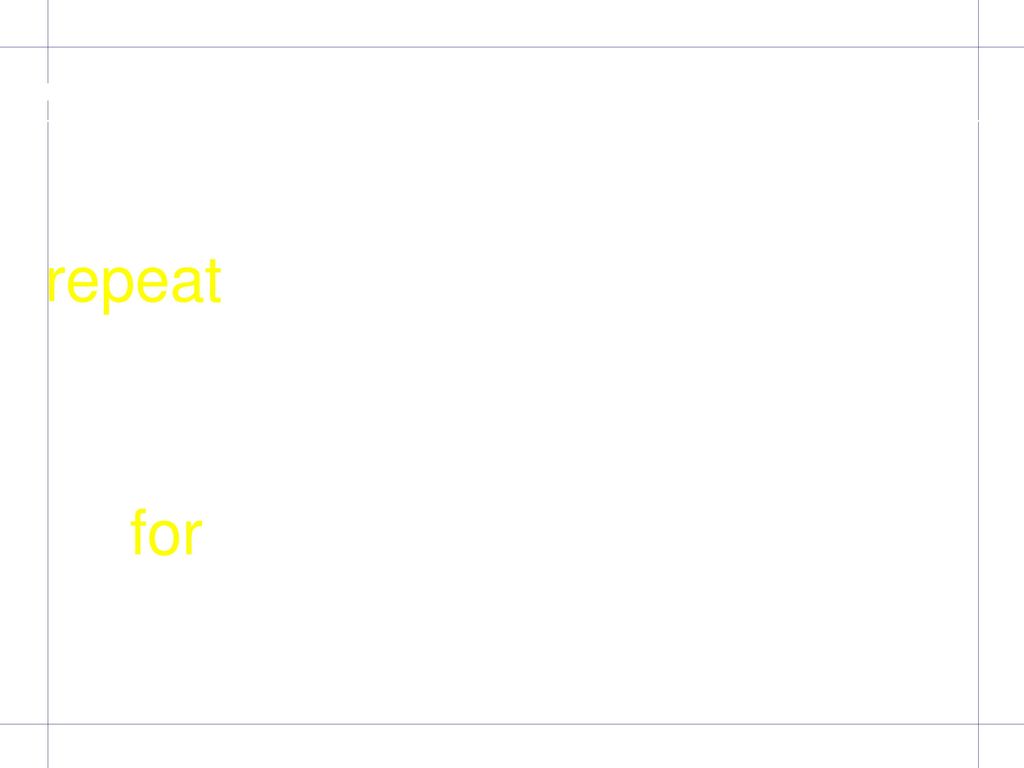The image size is (1024, 768).
Task: Click the letter "f" in for
Action: [138, 532]
